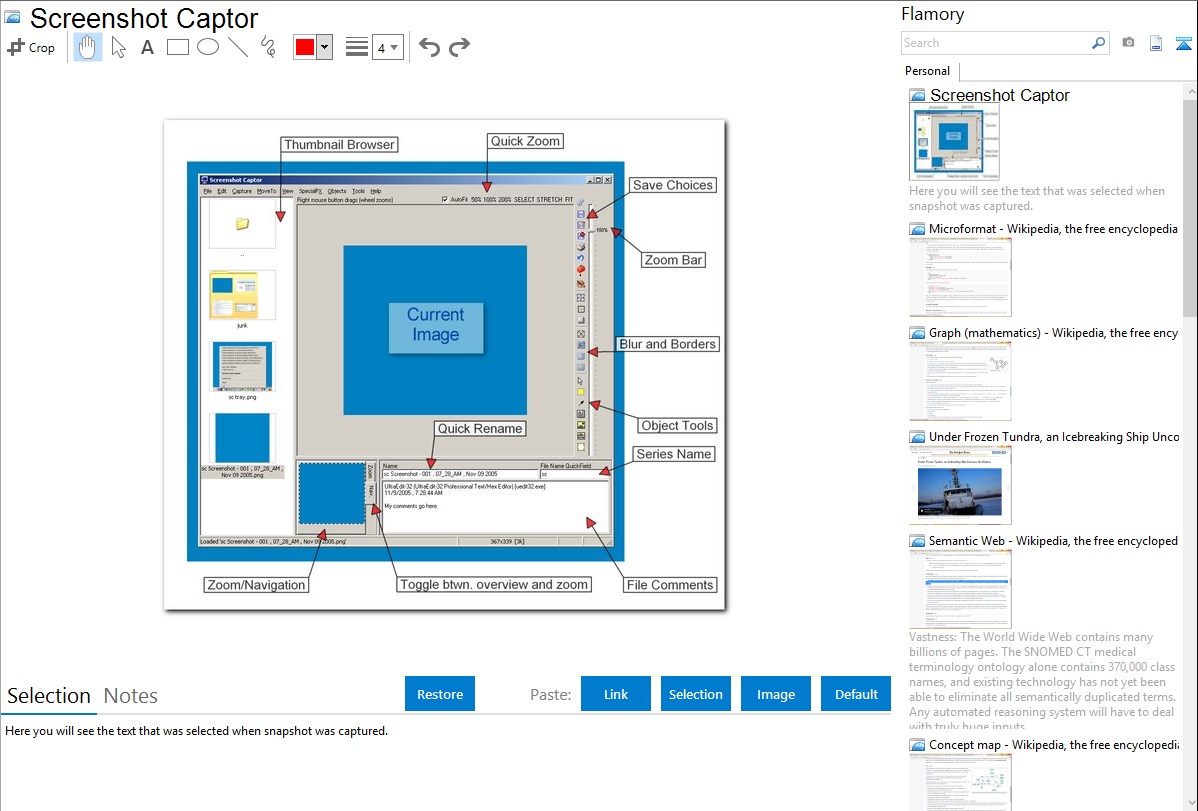Click the snapshot icon beside Concept map title
The width and height of the screenshot is (1198, 811).
[x=918, y=744]
